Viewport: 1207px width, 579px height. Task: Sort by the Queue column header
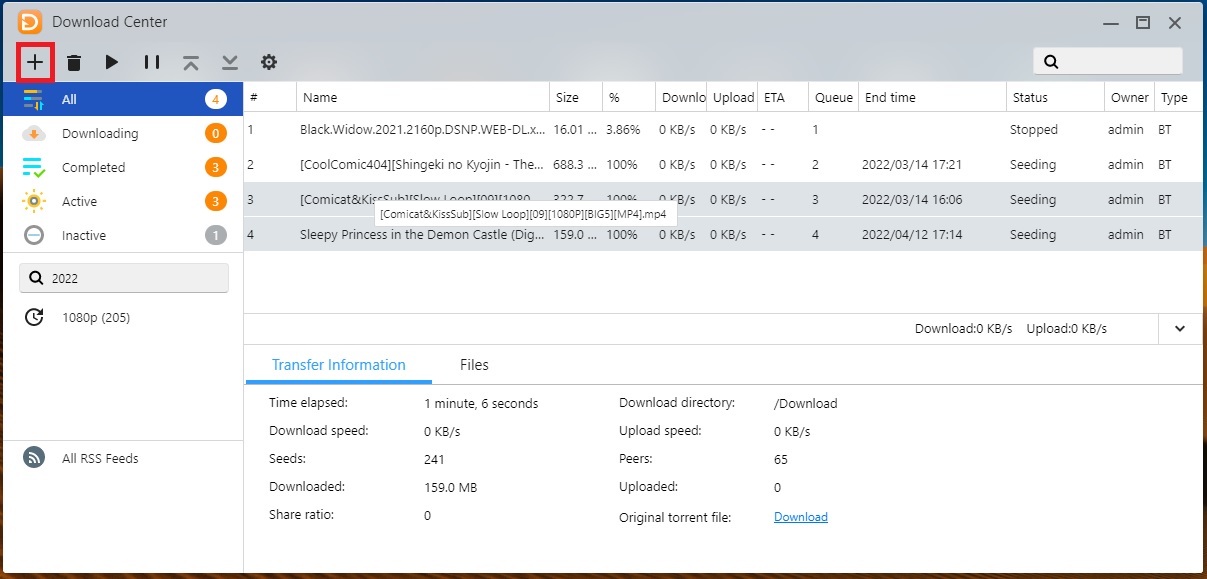834,97
